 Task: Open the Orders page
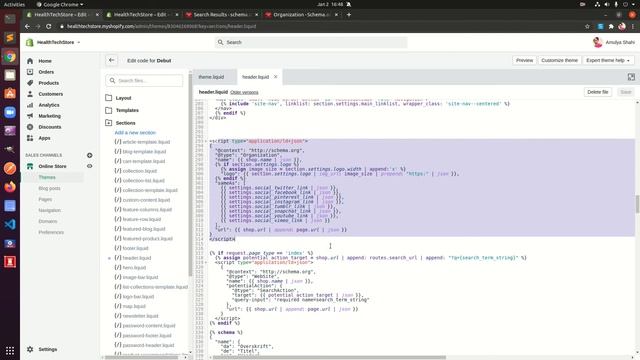tap(46, 72)
